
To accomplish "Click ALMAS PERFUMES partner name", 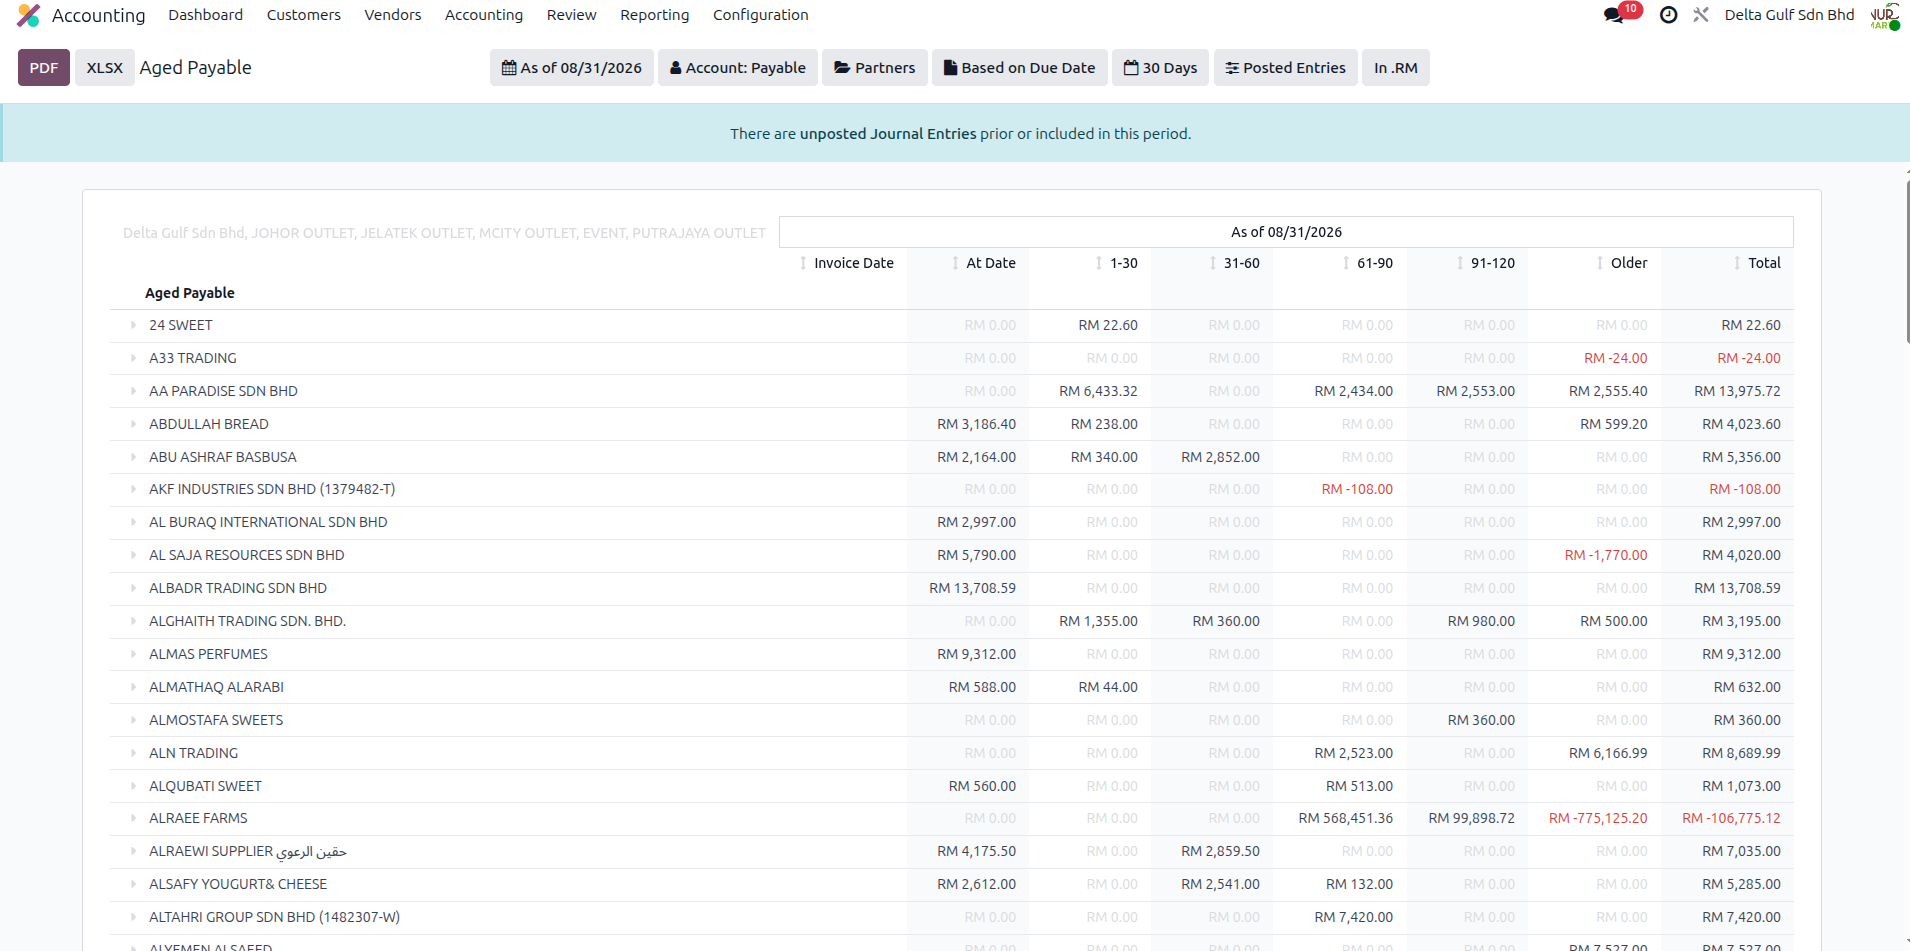I will coord(208,654).
